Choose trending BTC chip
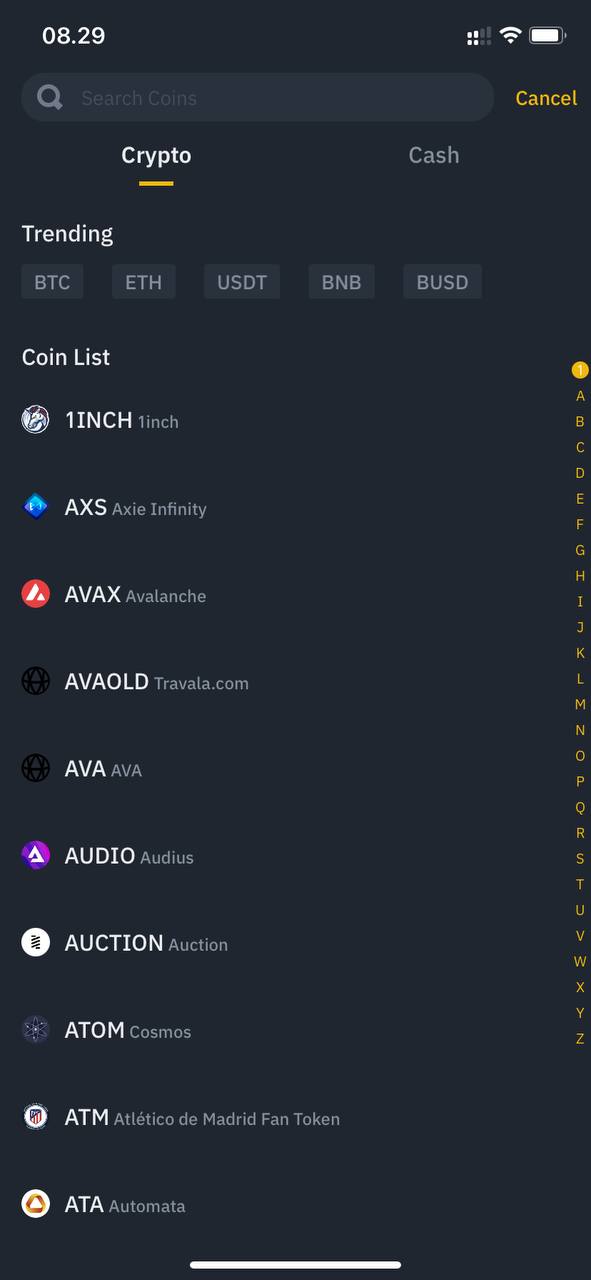Screen dimensions: 591x1280 click(x=52, y=282)
